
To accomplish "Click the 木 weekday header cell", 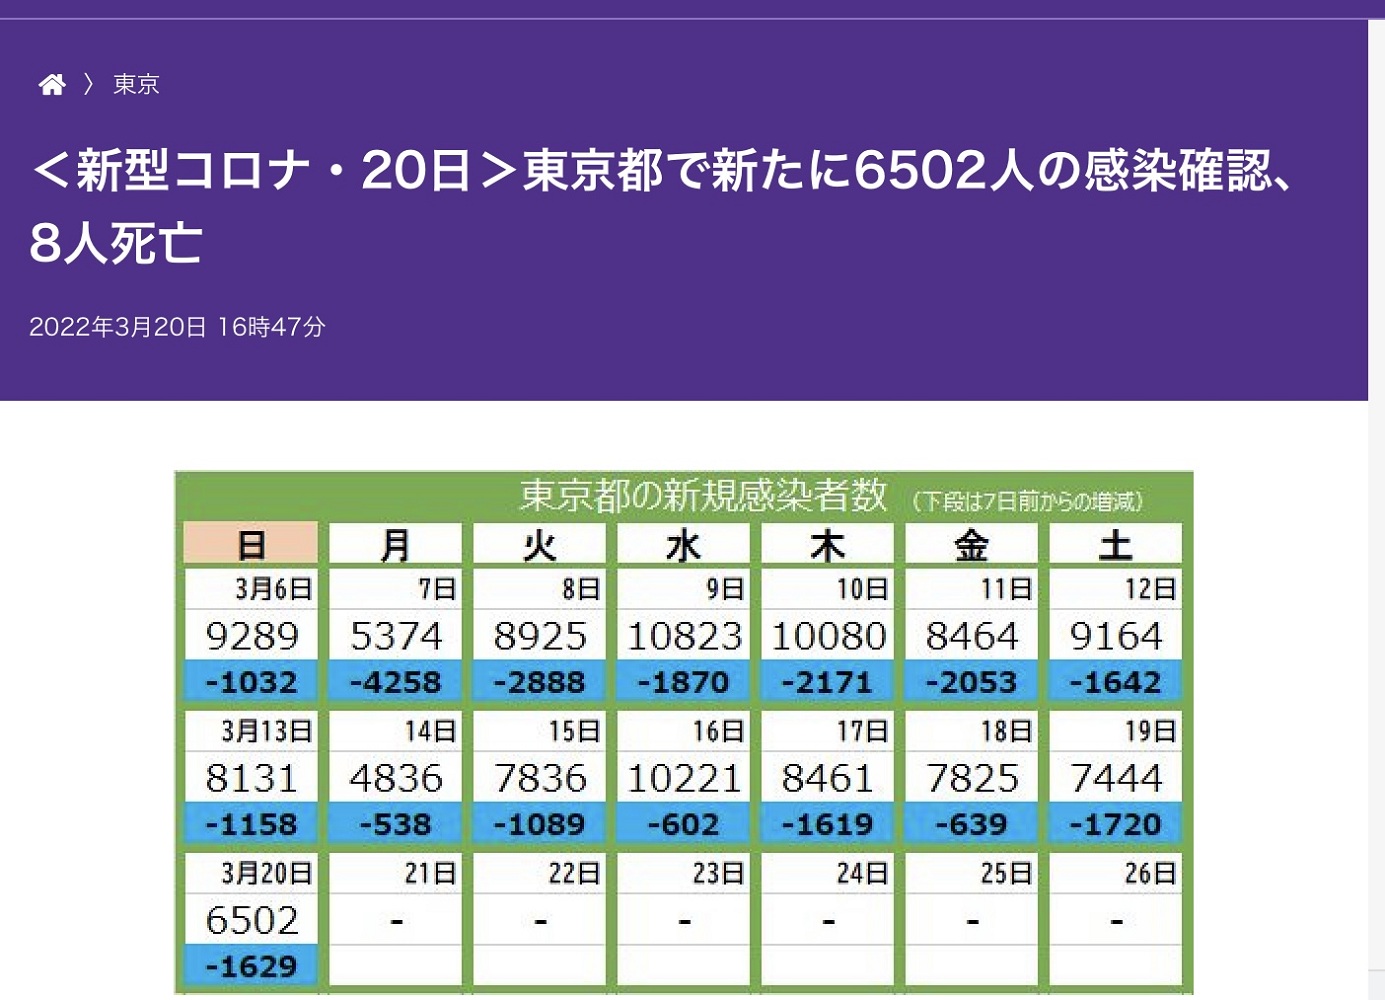I will tap(827, 544).
